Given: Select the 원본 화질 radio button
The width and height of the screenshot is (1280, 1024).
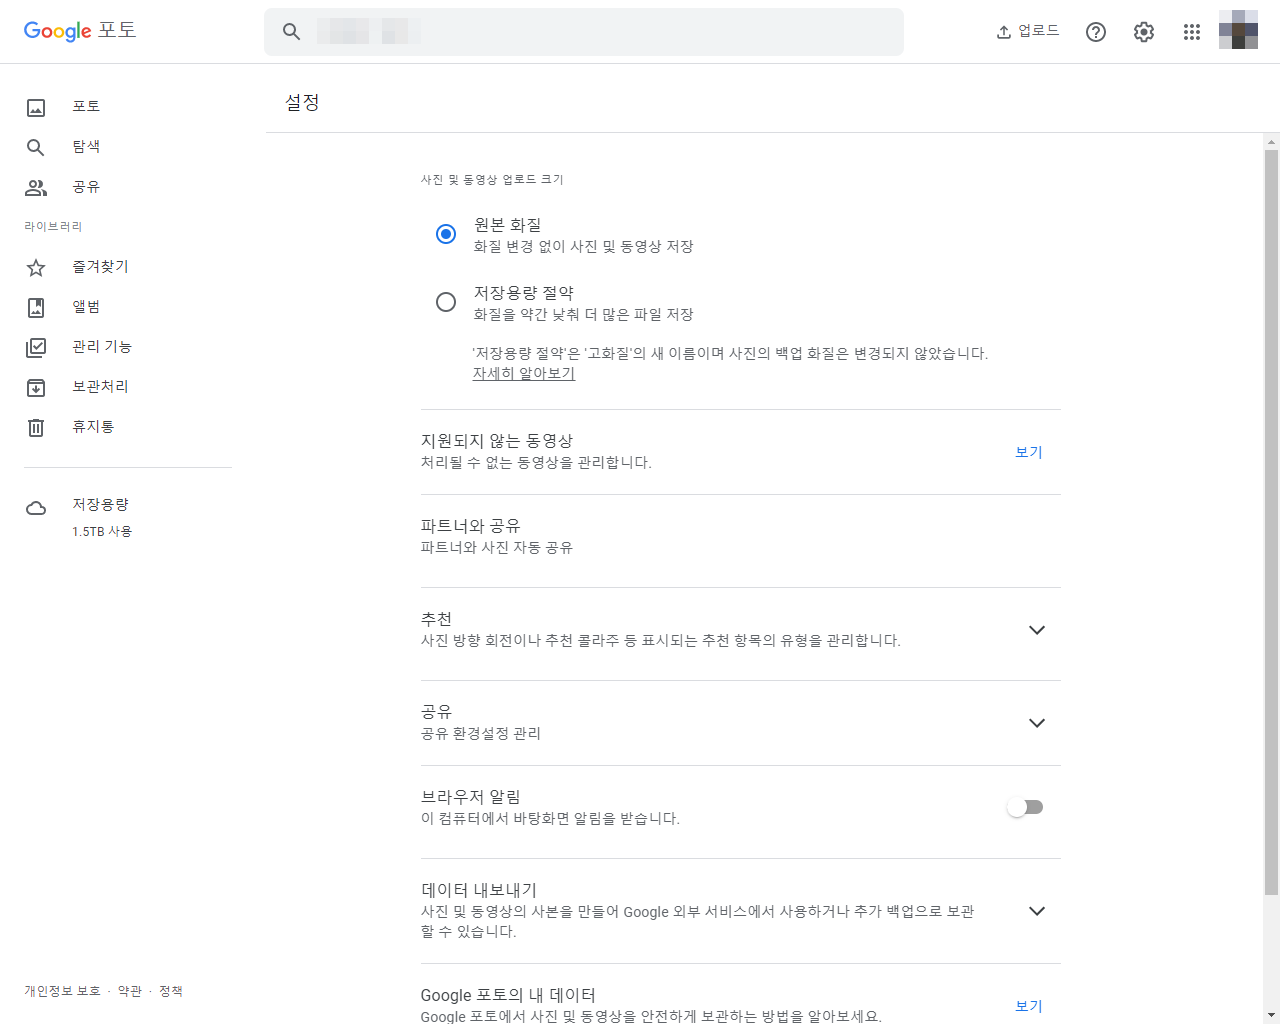Looking at the screenshot, I should [446, 234].
